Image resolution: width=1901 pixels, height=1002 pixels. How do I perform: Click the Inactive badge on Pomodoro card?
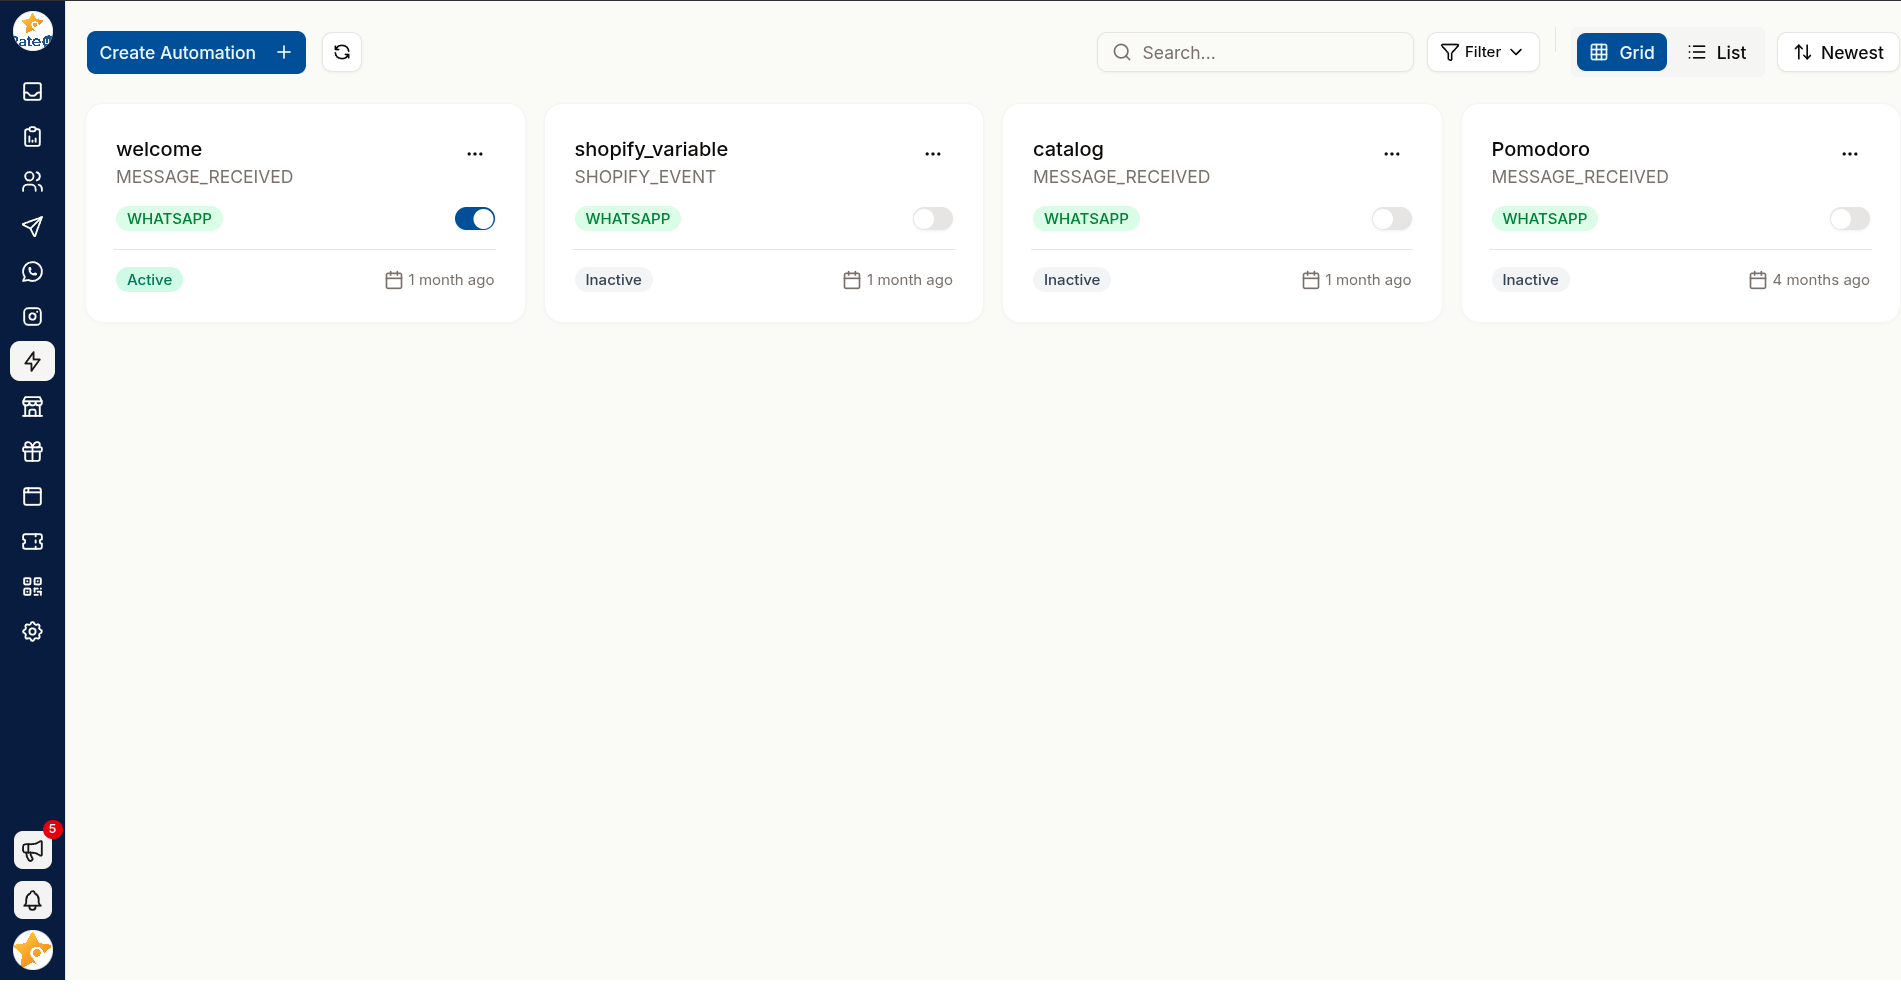pos(1530,280)
